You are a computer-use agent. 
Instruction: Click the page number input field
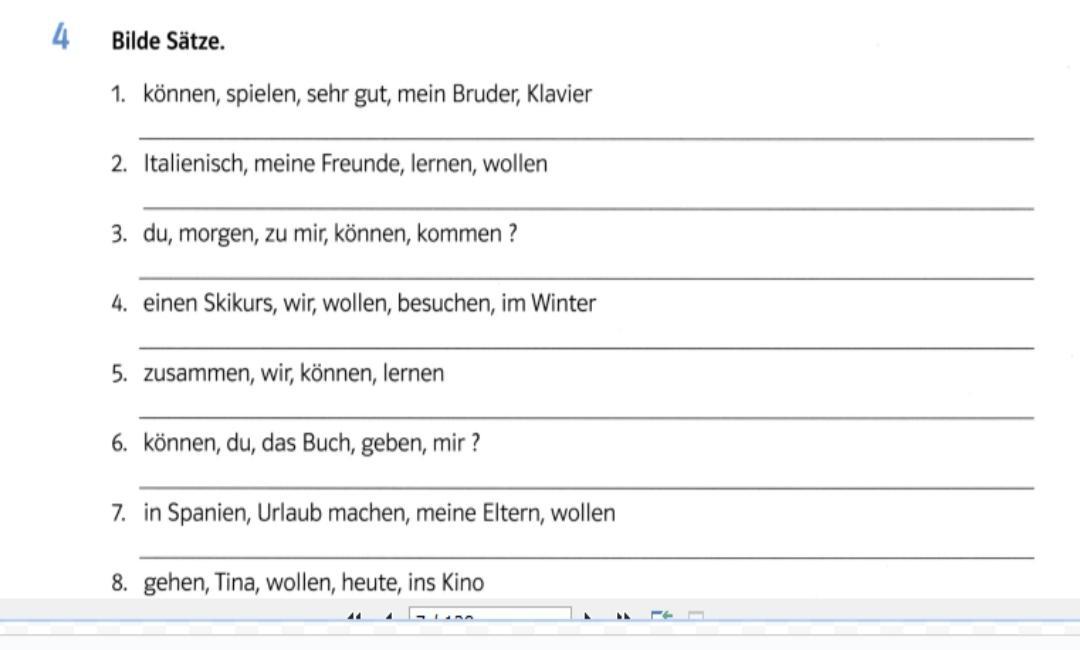pos(490,616)
